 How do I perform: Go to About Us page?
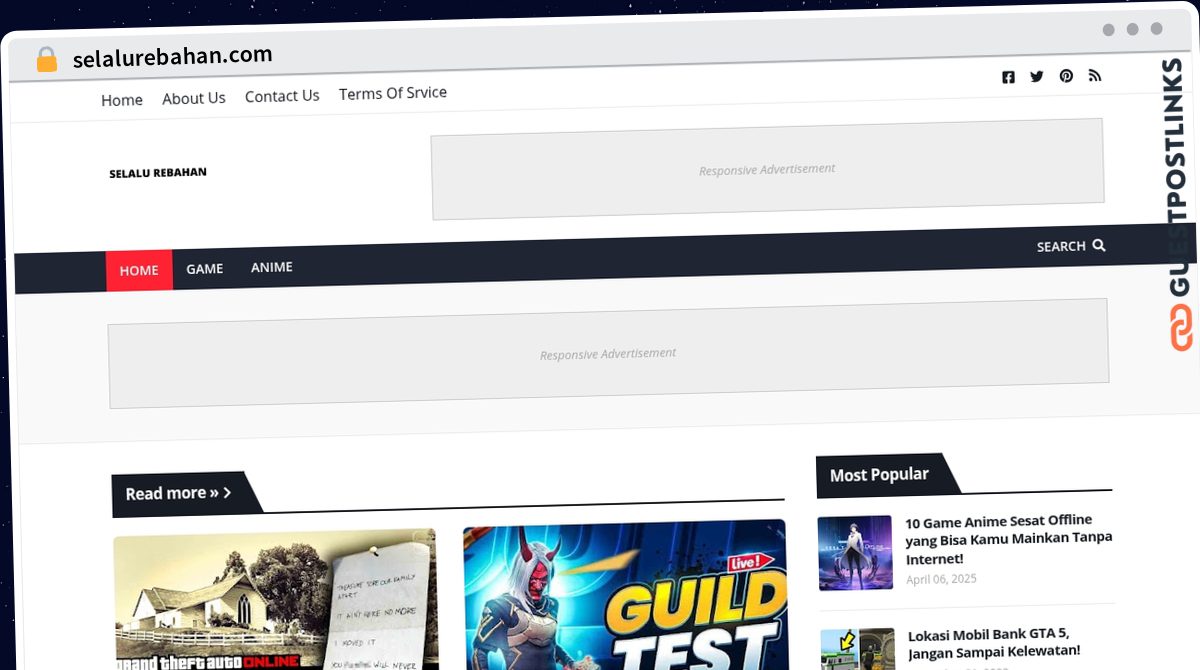(194, 98)
